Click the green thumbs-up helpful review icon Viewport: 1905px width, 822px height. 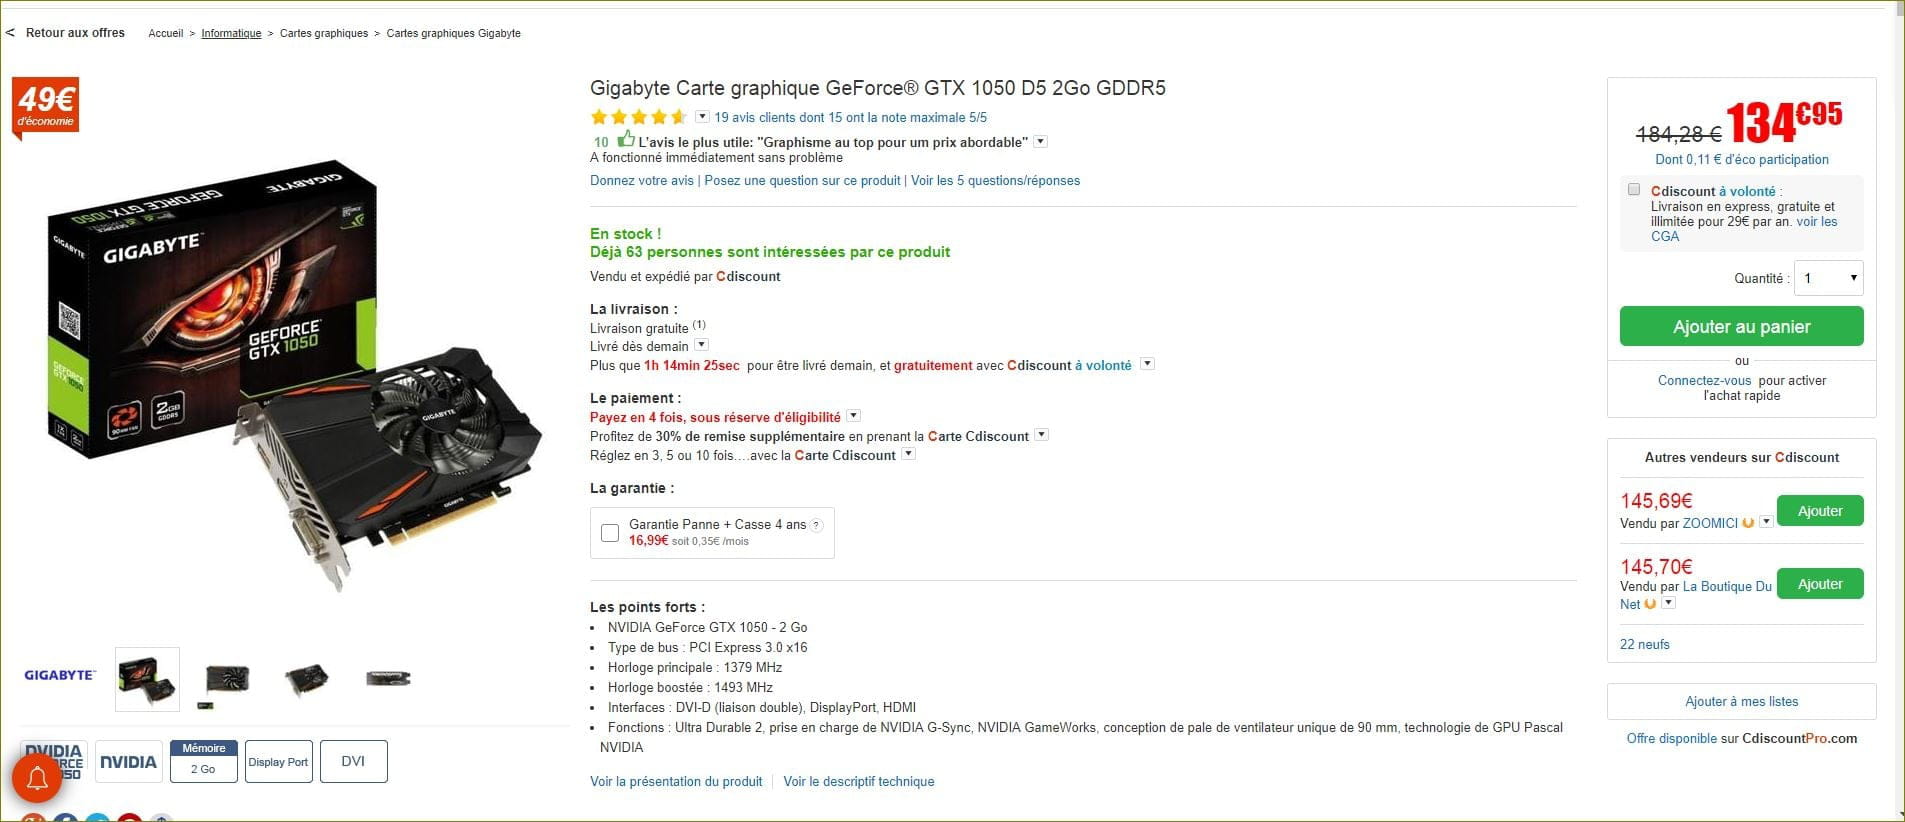(626, 139)
